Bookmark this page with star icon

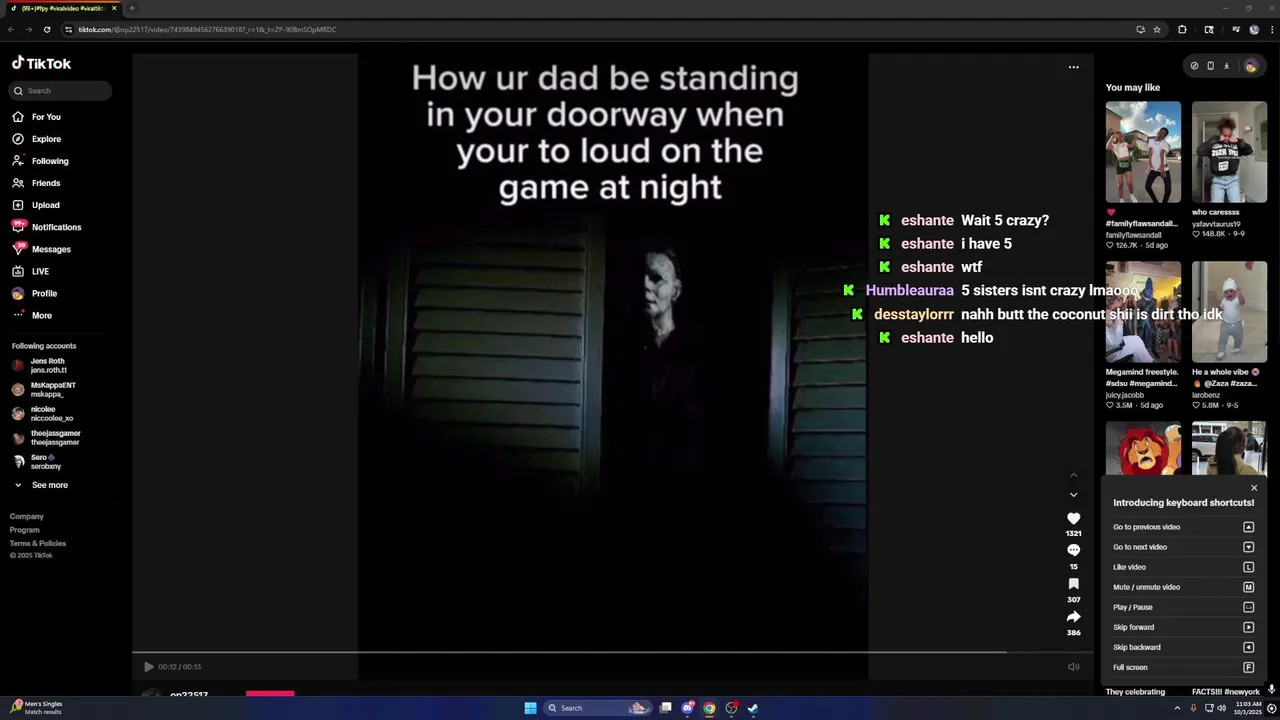1157,29
